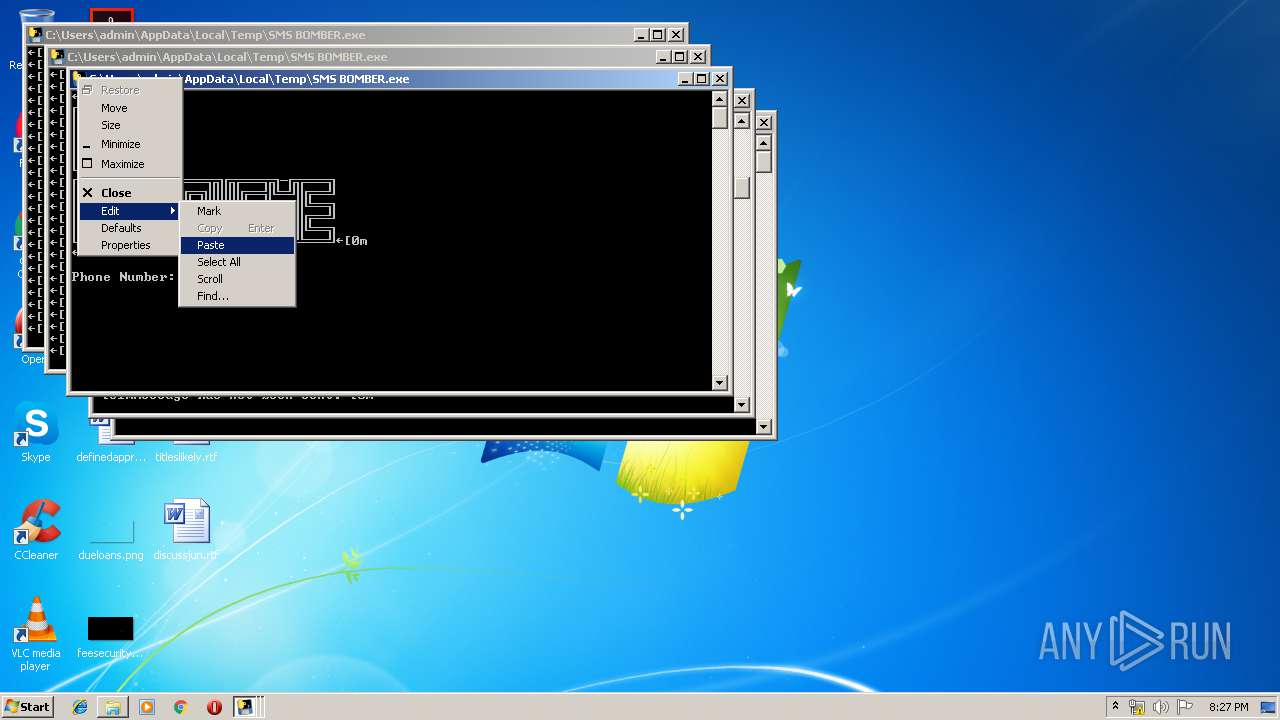Choose Select All in the Edit submenu

[237, 262]
